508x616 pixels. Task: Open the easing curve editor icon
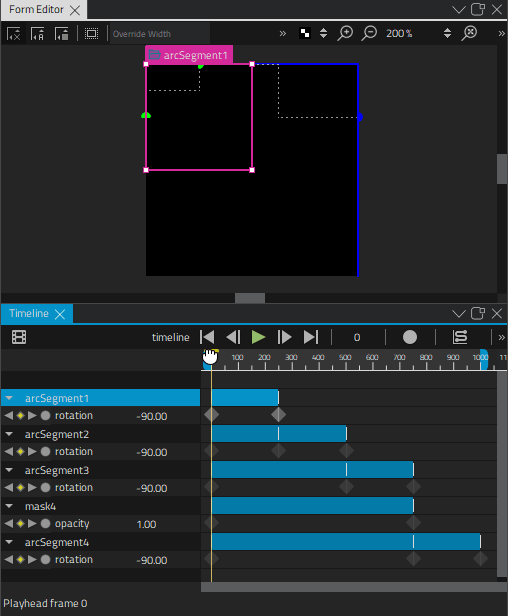coord(460,337)
